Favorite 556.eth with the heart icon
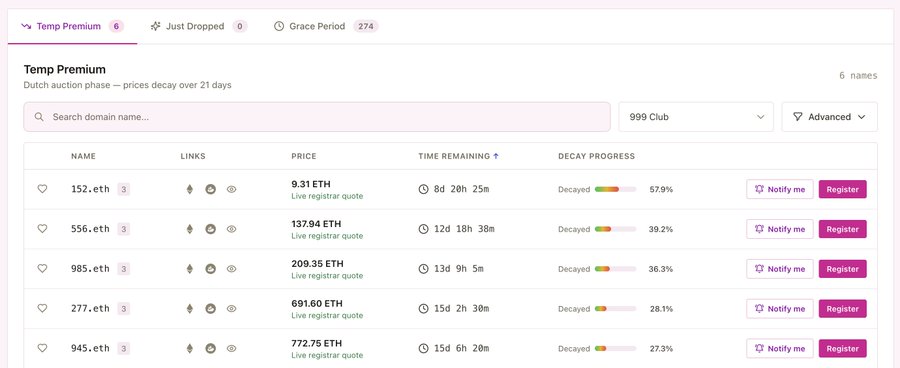This screenshot has width=900, height=368. (42, 228)
